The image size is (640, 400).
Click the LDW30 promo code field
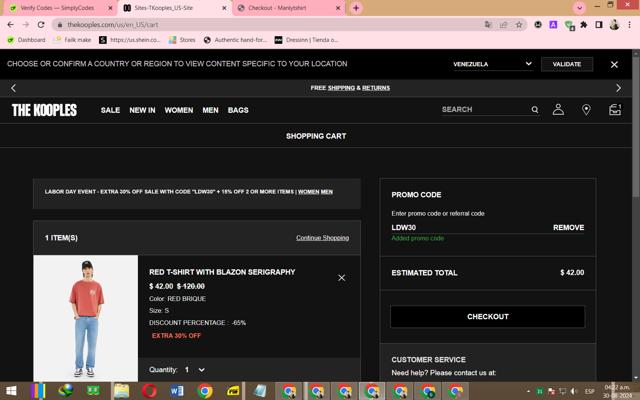[467, 227]
